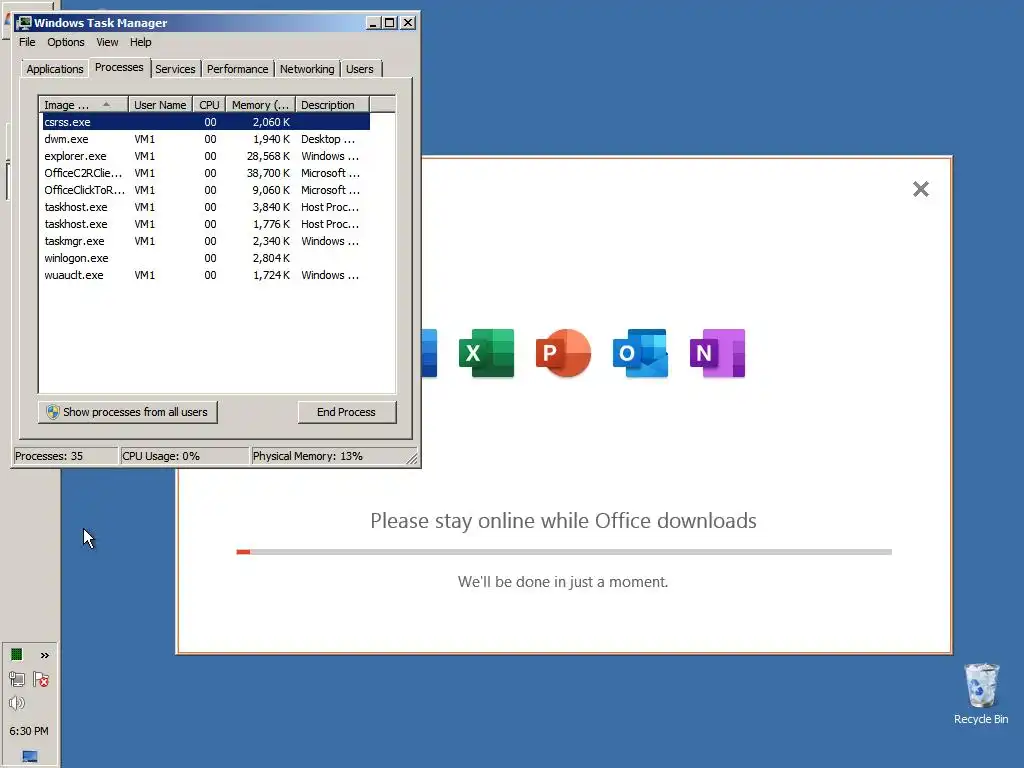Switch to the Applications tab
The width and height of the screenshot is (1024, 768).
55,69
